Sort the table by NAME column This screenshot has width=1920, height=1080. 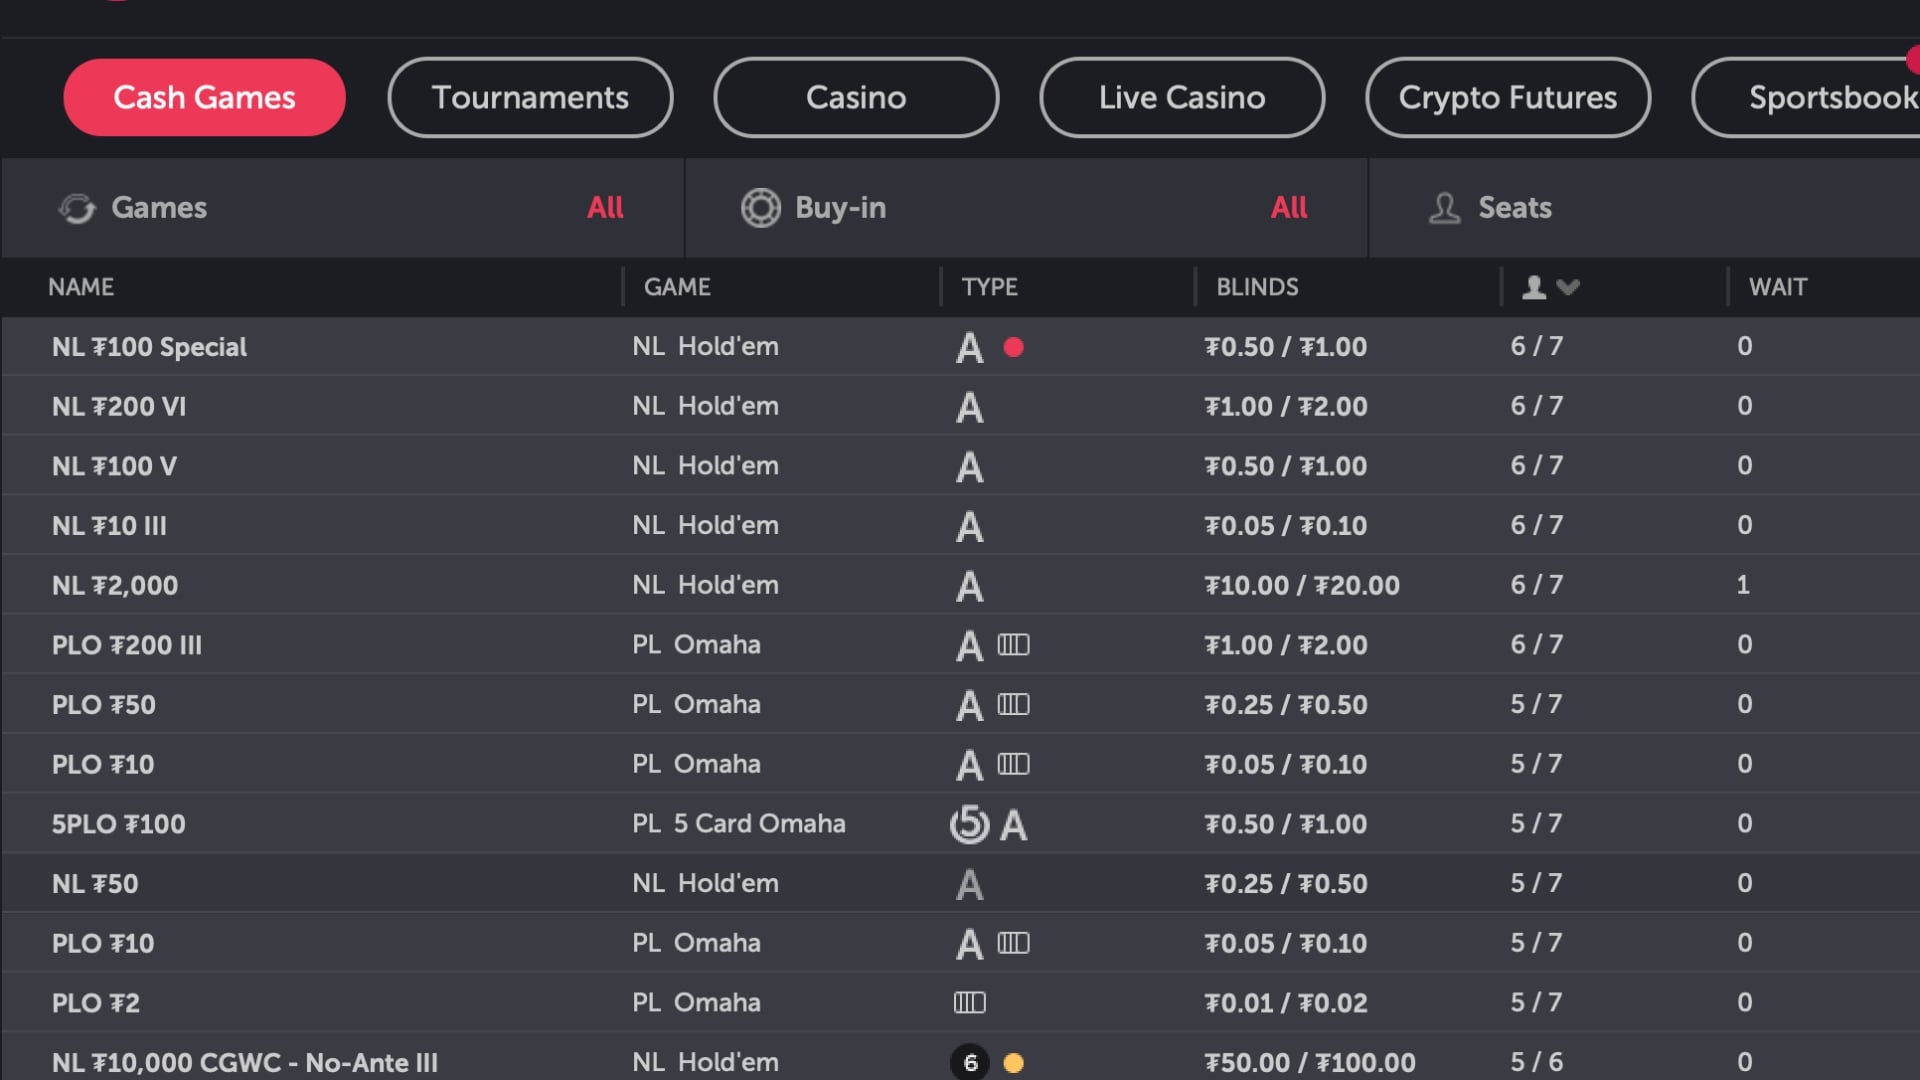[81, 287]
